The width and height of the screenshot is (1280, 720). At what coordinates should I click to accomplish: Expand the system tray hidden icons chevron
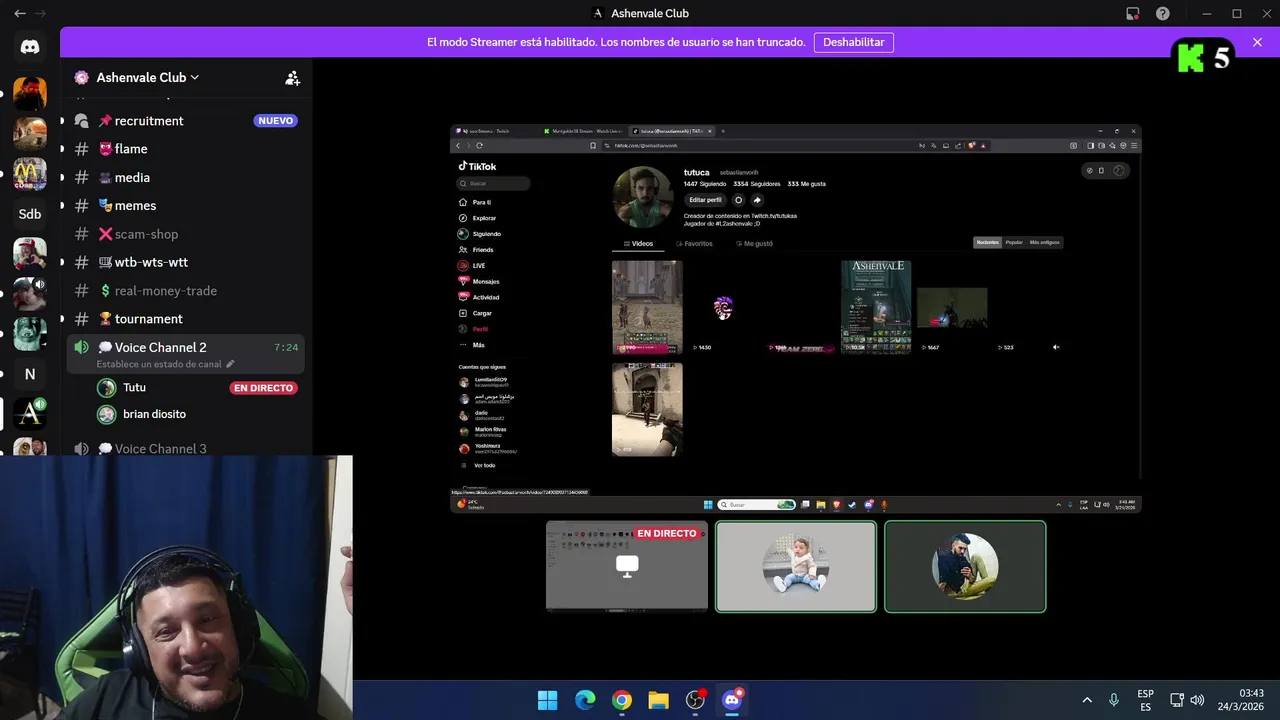(1087, 700)
